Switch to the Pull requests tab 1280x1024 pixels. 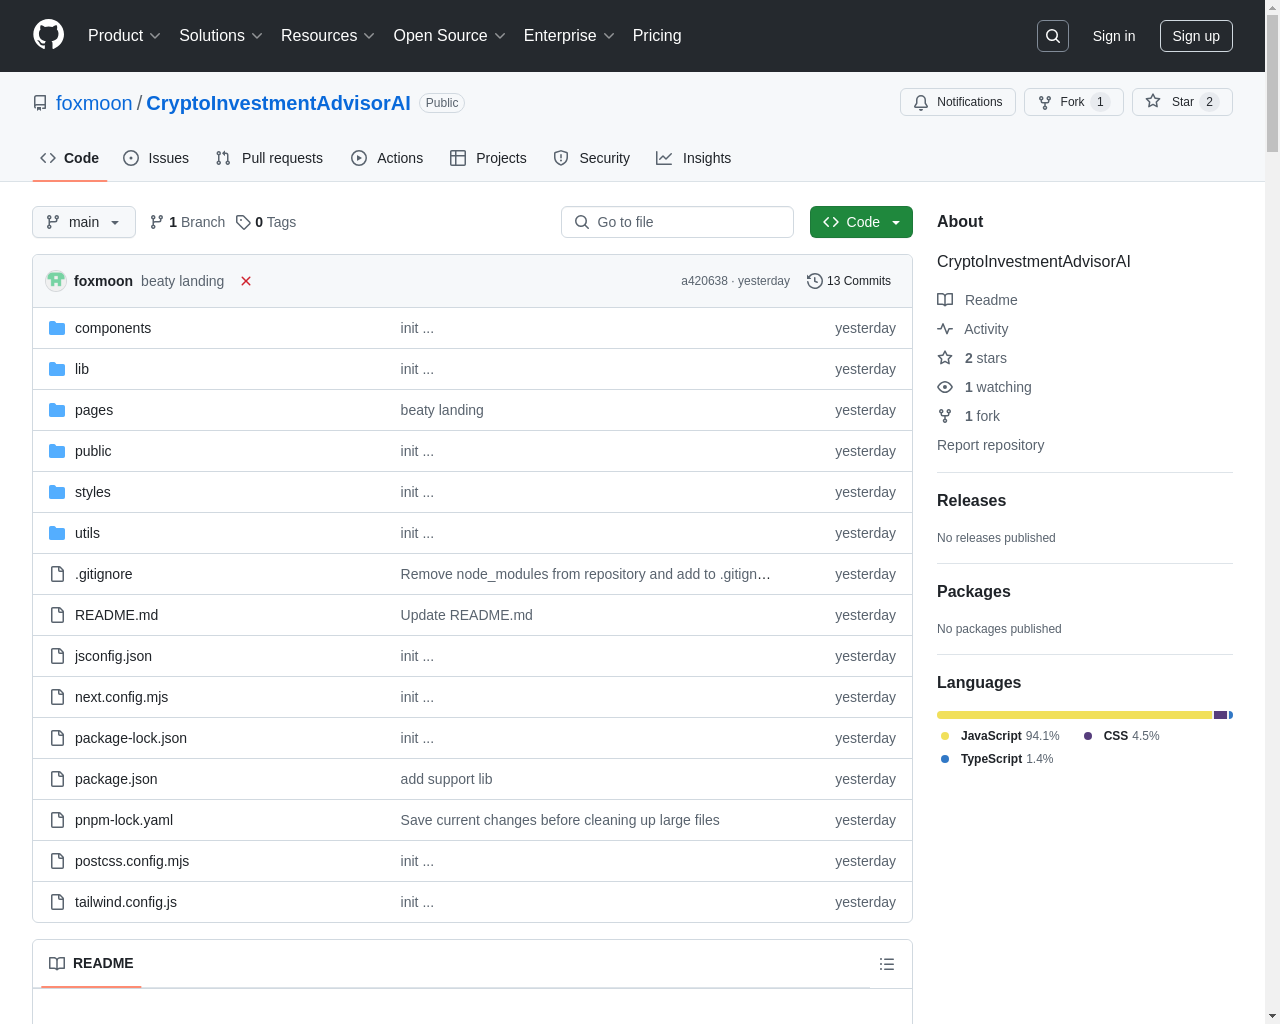[x=269, y=158]
